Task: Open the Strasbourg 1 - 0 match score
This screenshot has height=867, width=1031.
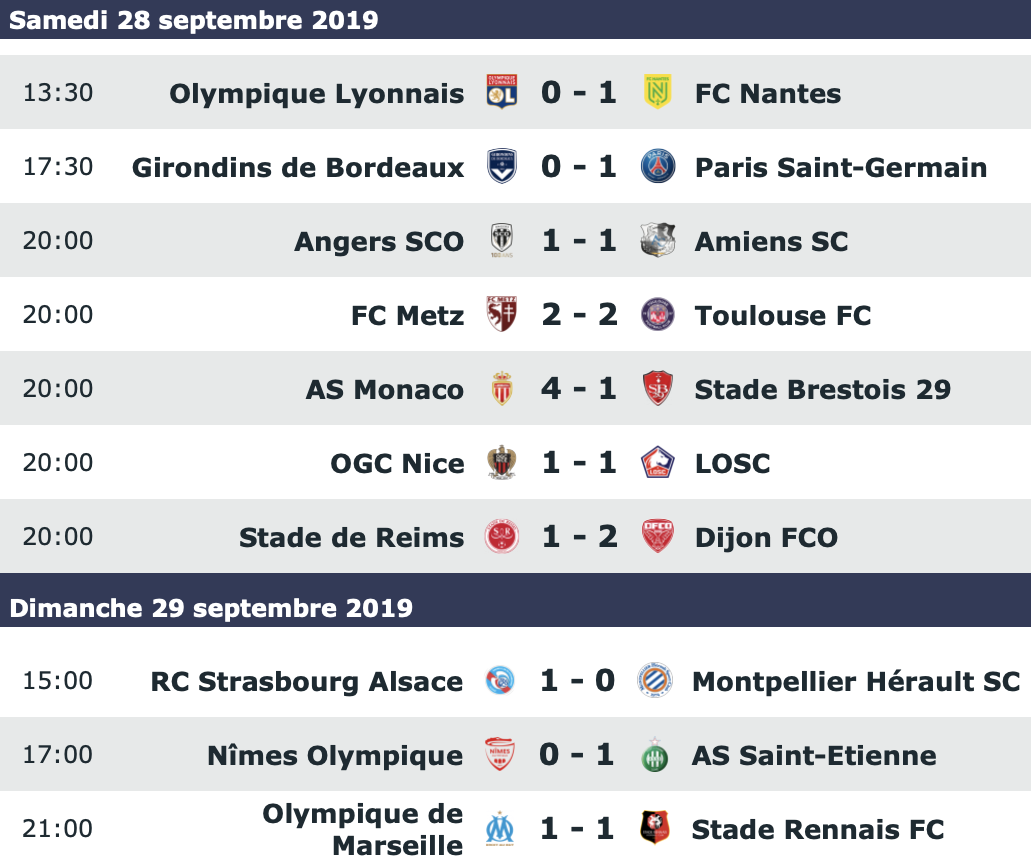Action: pos(577,681)
